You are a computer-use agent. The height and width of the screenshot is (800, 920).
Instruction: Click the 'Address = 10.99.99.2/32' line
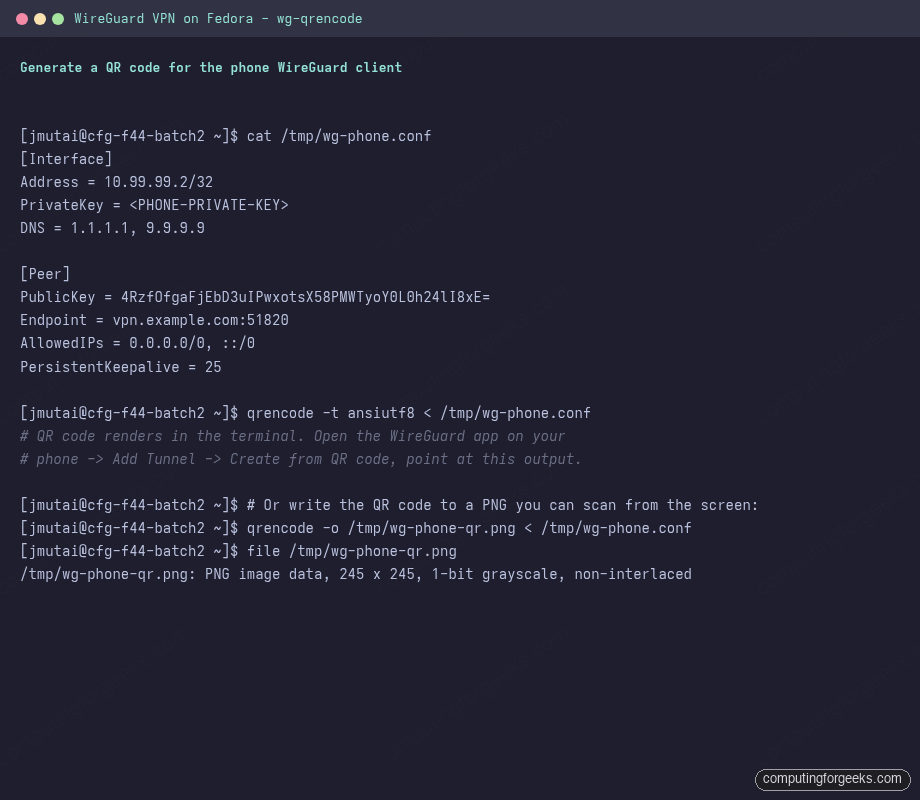(116, 182)
